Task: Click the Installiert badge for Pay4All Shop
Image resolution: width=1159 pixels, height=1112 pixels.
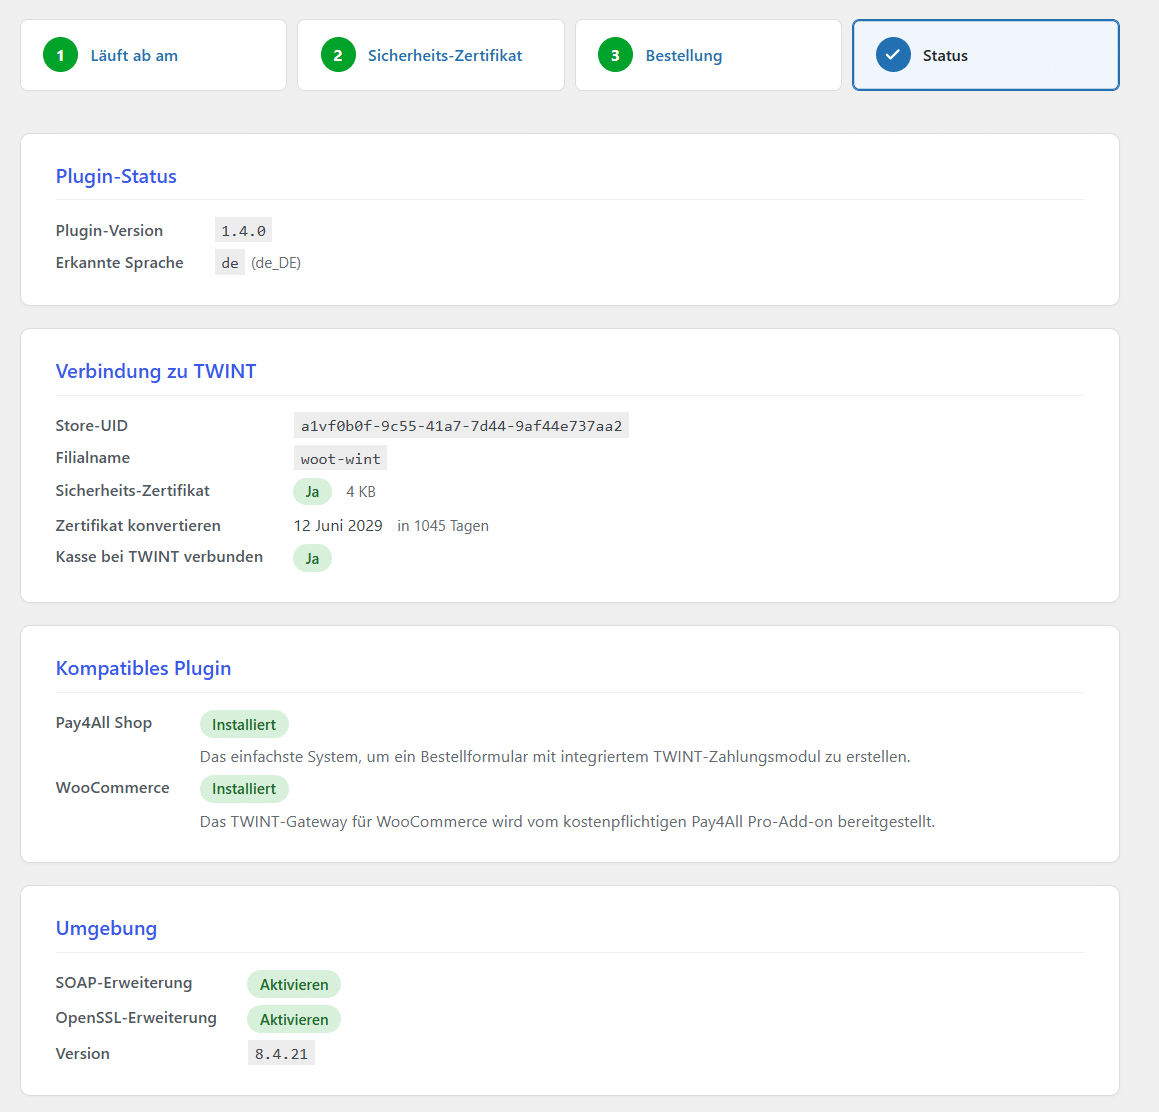Action: [244, 725]
